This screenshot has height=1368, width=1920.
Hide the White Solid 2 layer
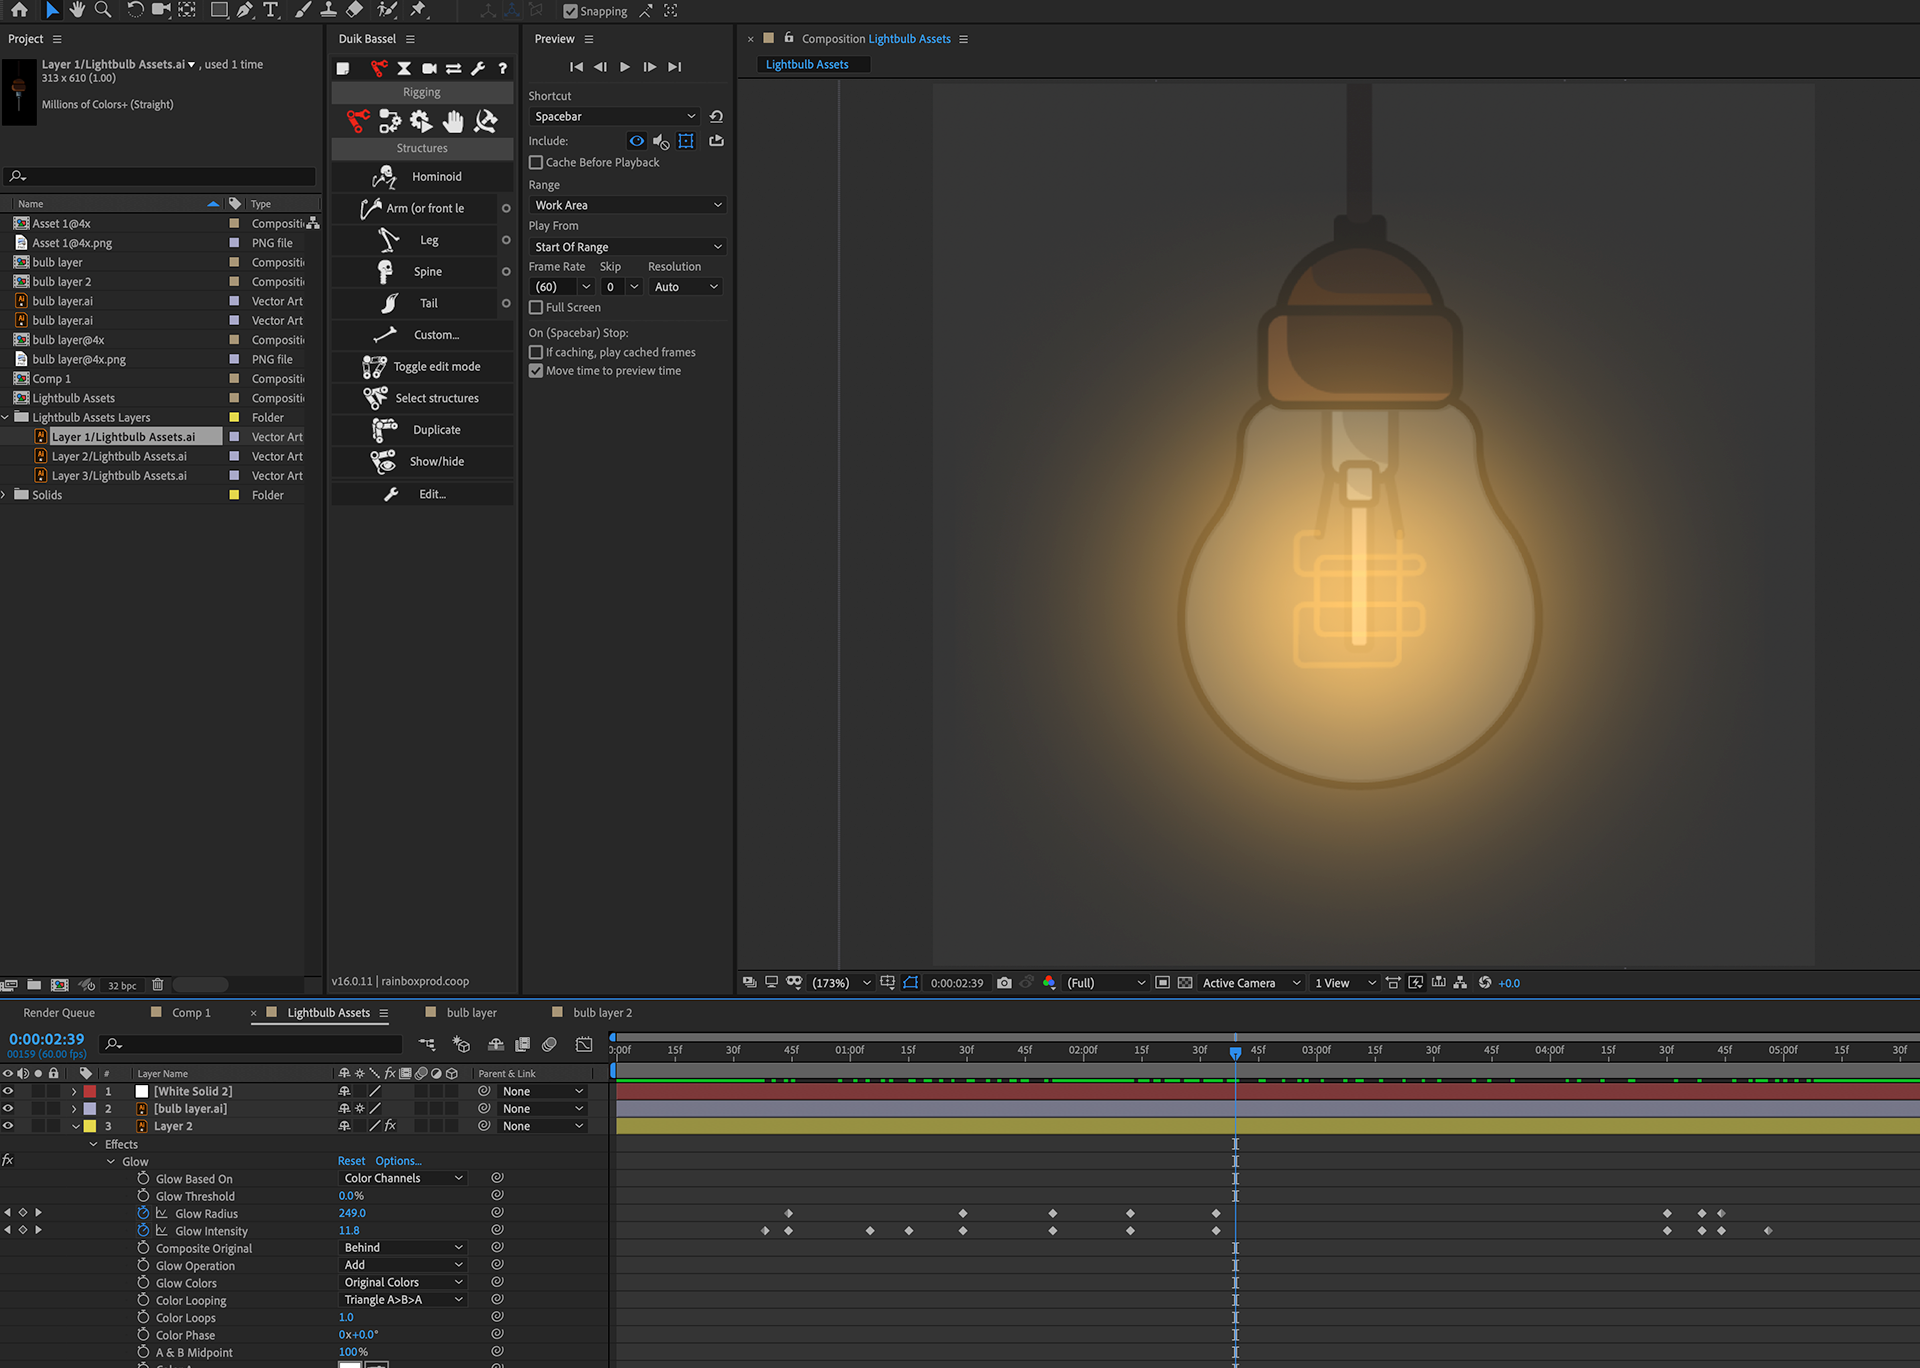pos(8,1091)
